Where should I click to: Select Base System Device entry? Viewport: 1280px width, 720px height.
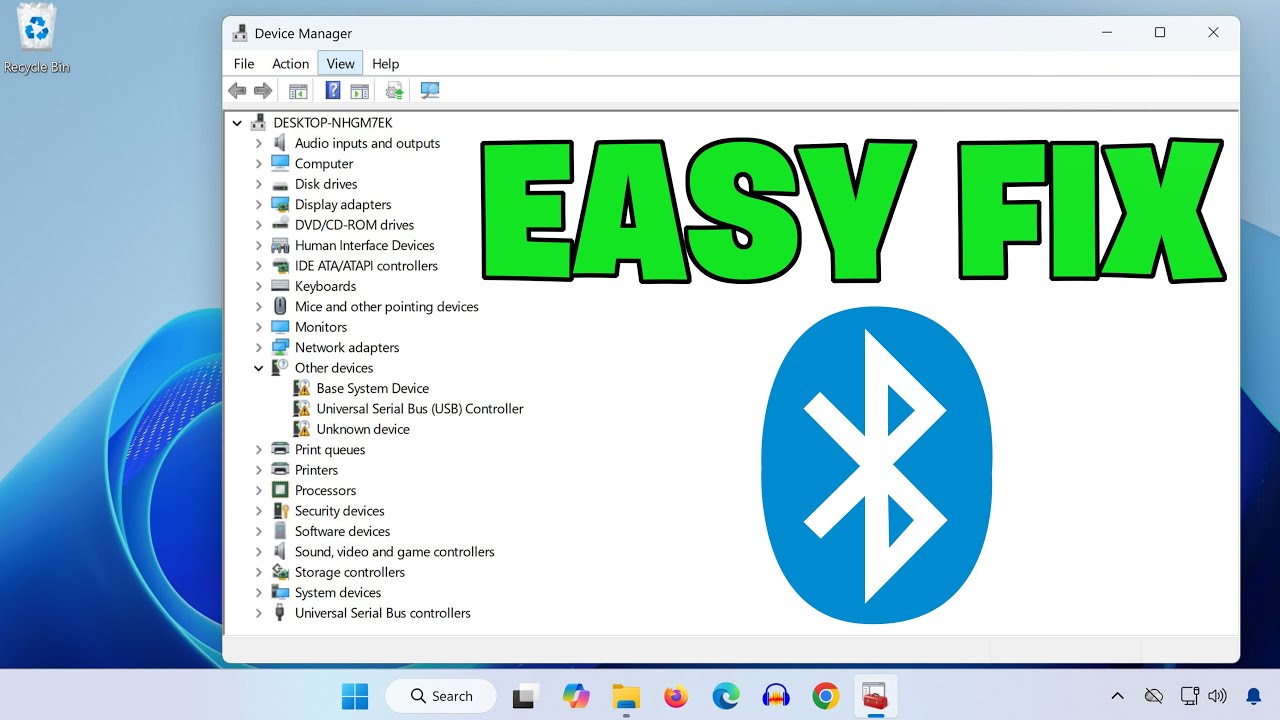[x=373, y=389]
